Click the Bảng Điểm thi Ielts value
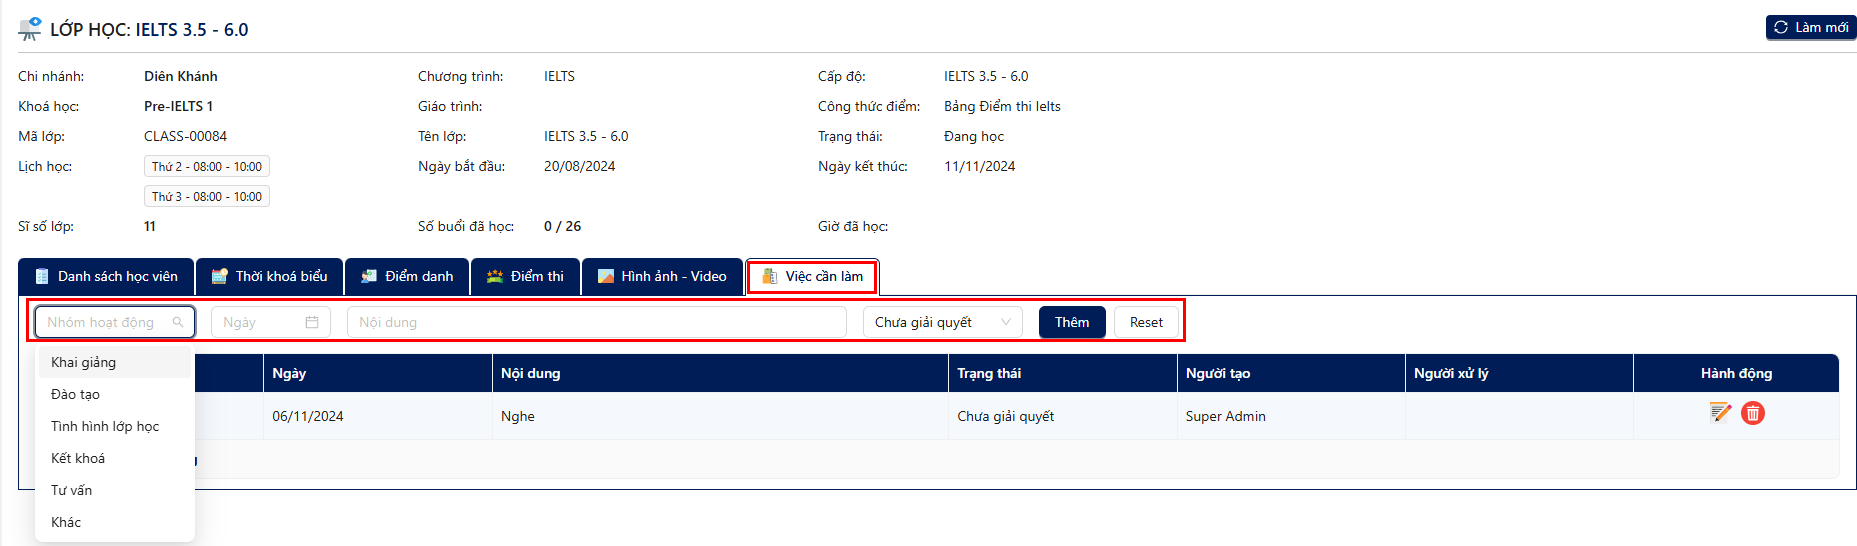 pyautogui.click(x=1002, y=106)
